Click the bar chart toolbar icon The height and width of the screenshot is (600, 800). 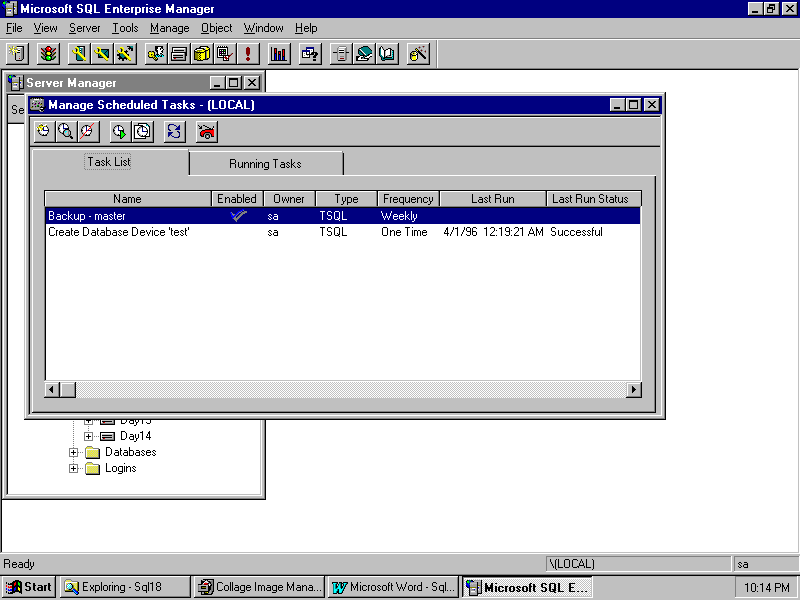click(x=279, y=54)
